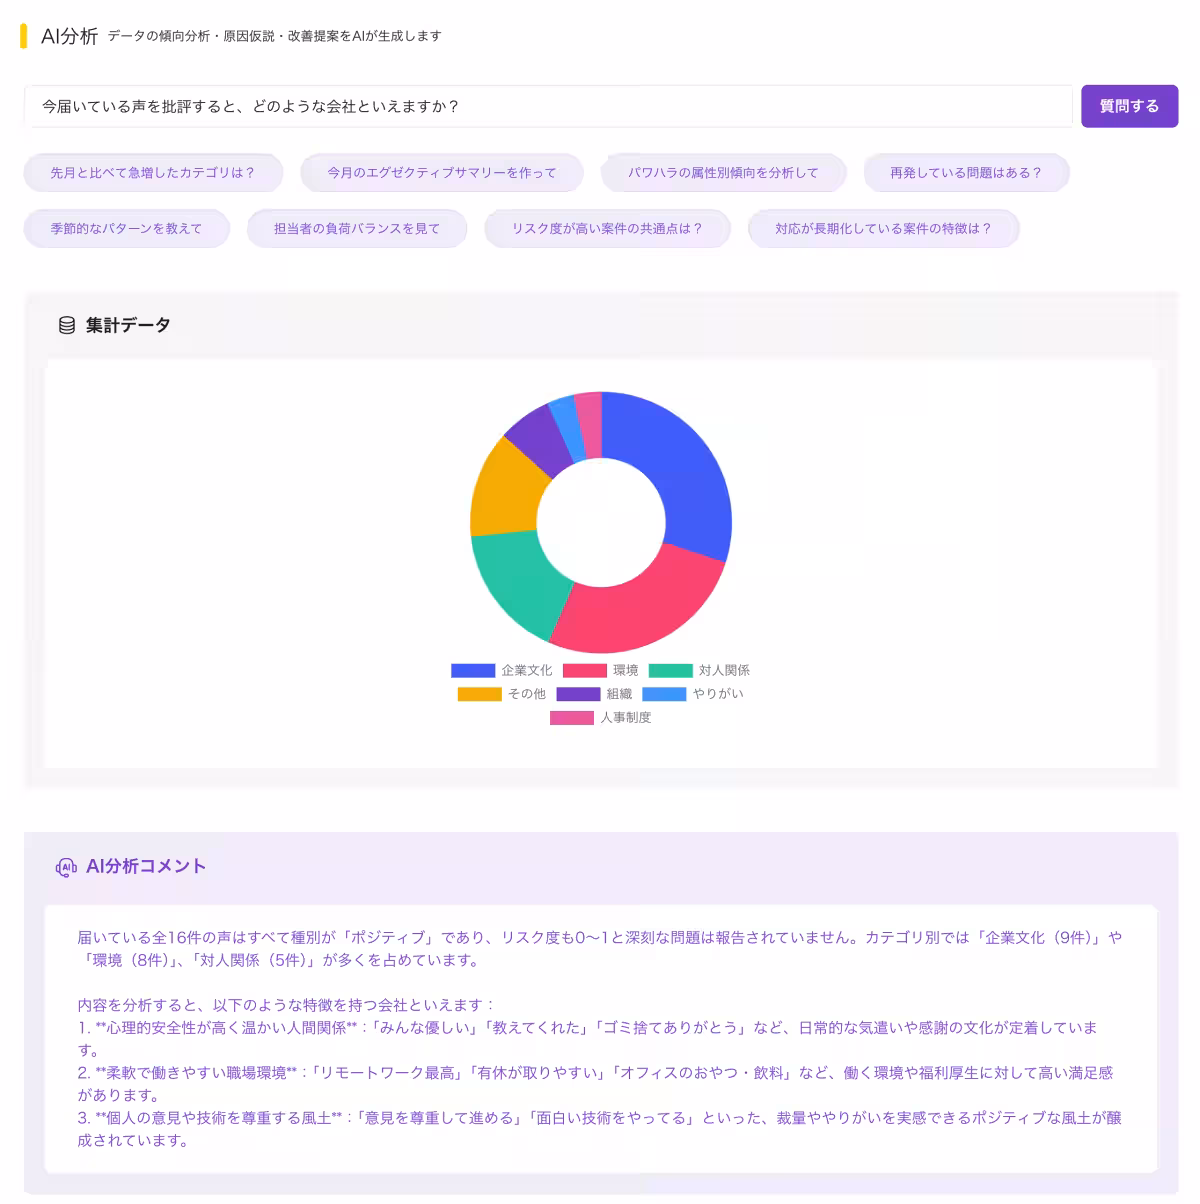Pick the 季節的なパターンを教えて suggestion
The height and width of the screenshot is (1204, 1200).
[127, 229]
